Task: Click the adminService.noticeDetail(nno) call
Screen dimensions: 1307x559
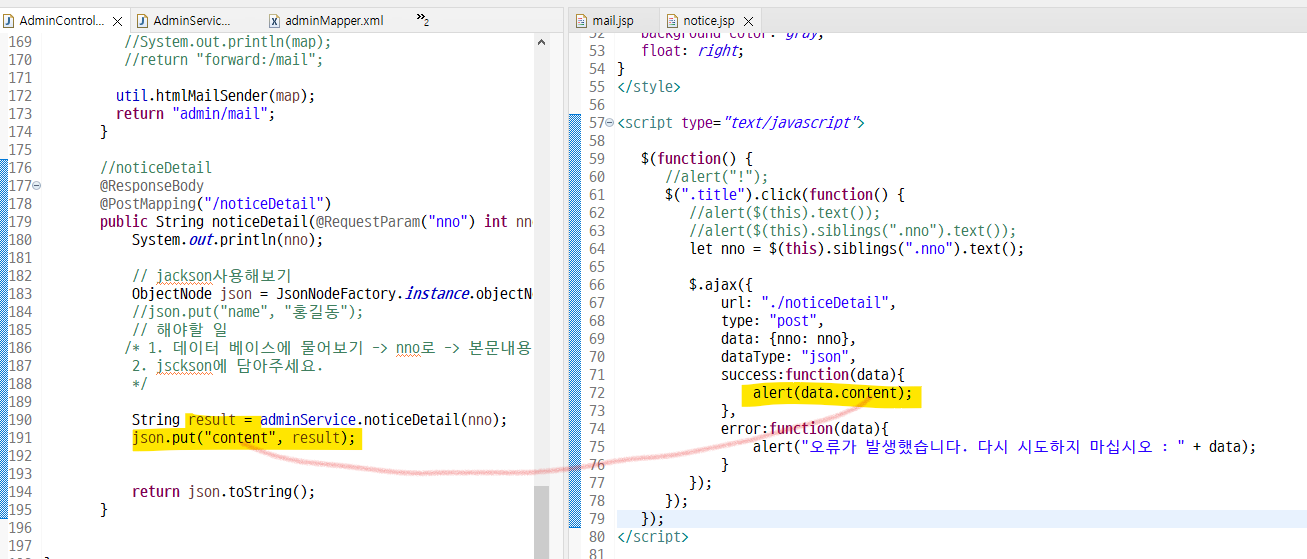Action: click(384, 420)
